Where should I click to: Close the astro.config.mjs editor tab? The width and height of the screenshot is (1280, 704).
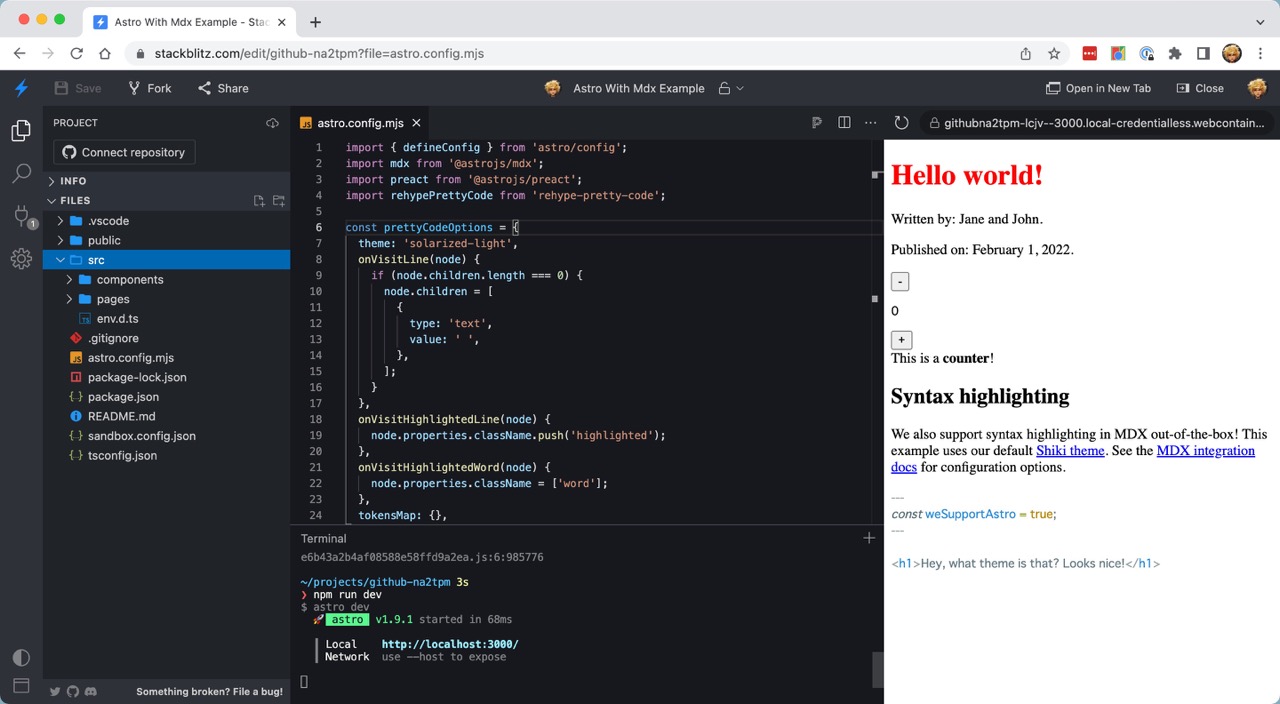click(x=417, y=123)
